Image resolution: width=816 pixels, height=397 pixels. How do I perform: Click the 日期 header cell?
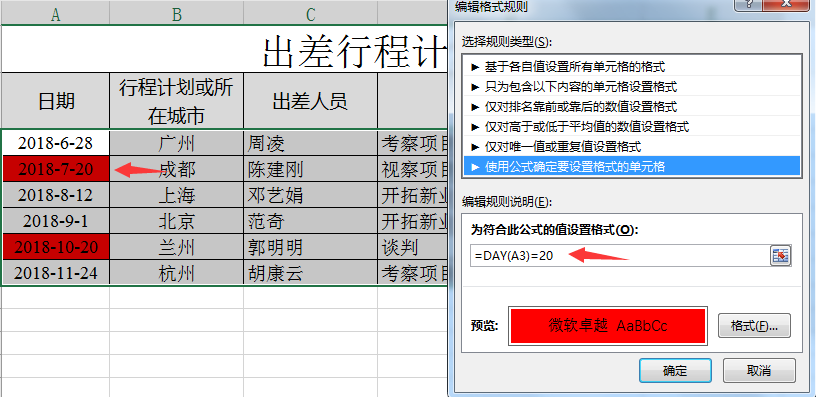coord(55,101)
